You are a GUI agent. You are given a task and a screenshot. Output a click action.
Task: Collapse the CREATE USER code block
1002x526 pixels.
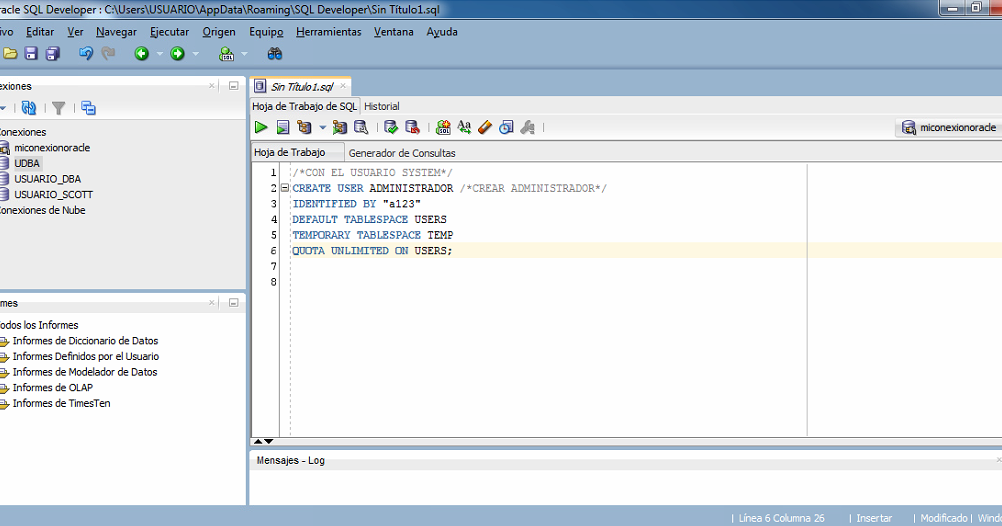[284, 188]
